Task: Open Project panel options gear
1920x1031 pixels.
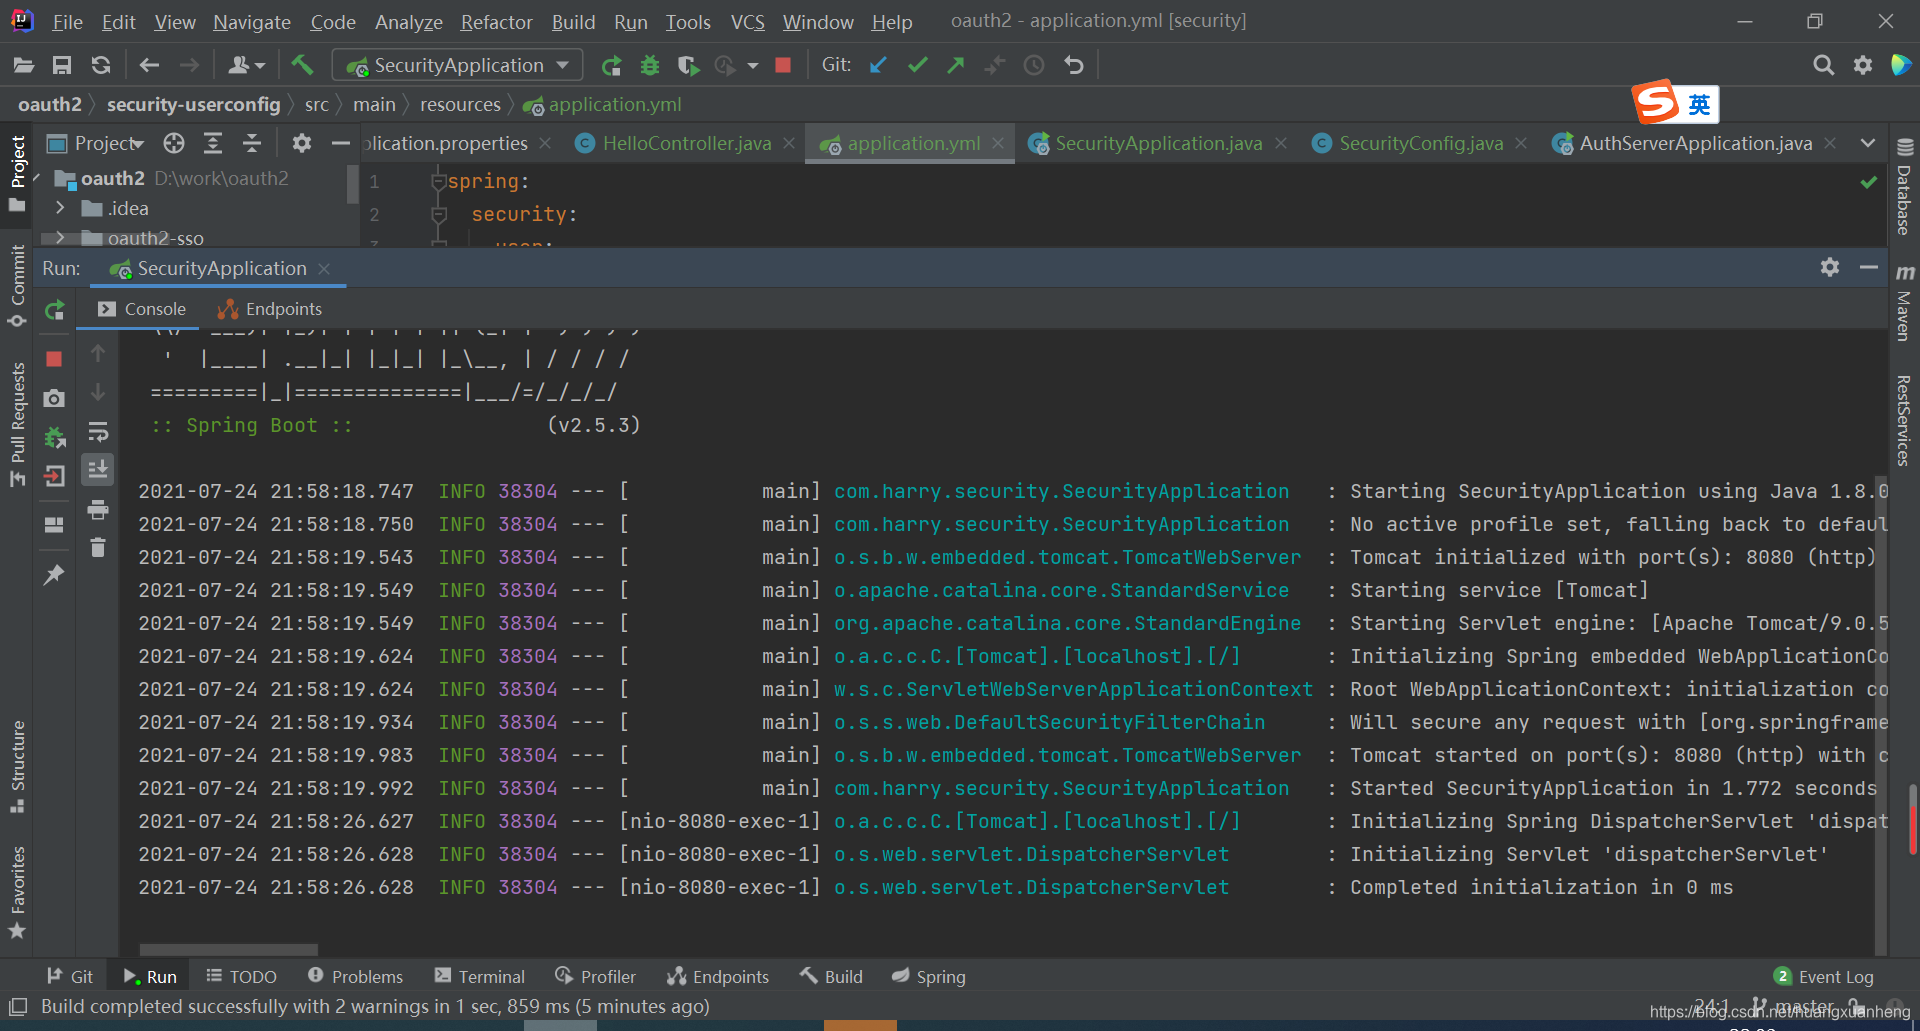Action: 302,144
